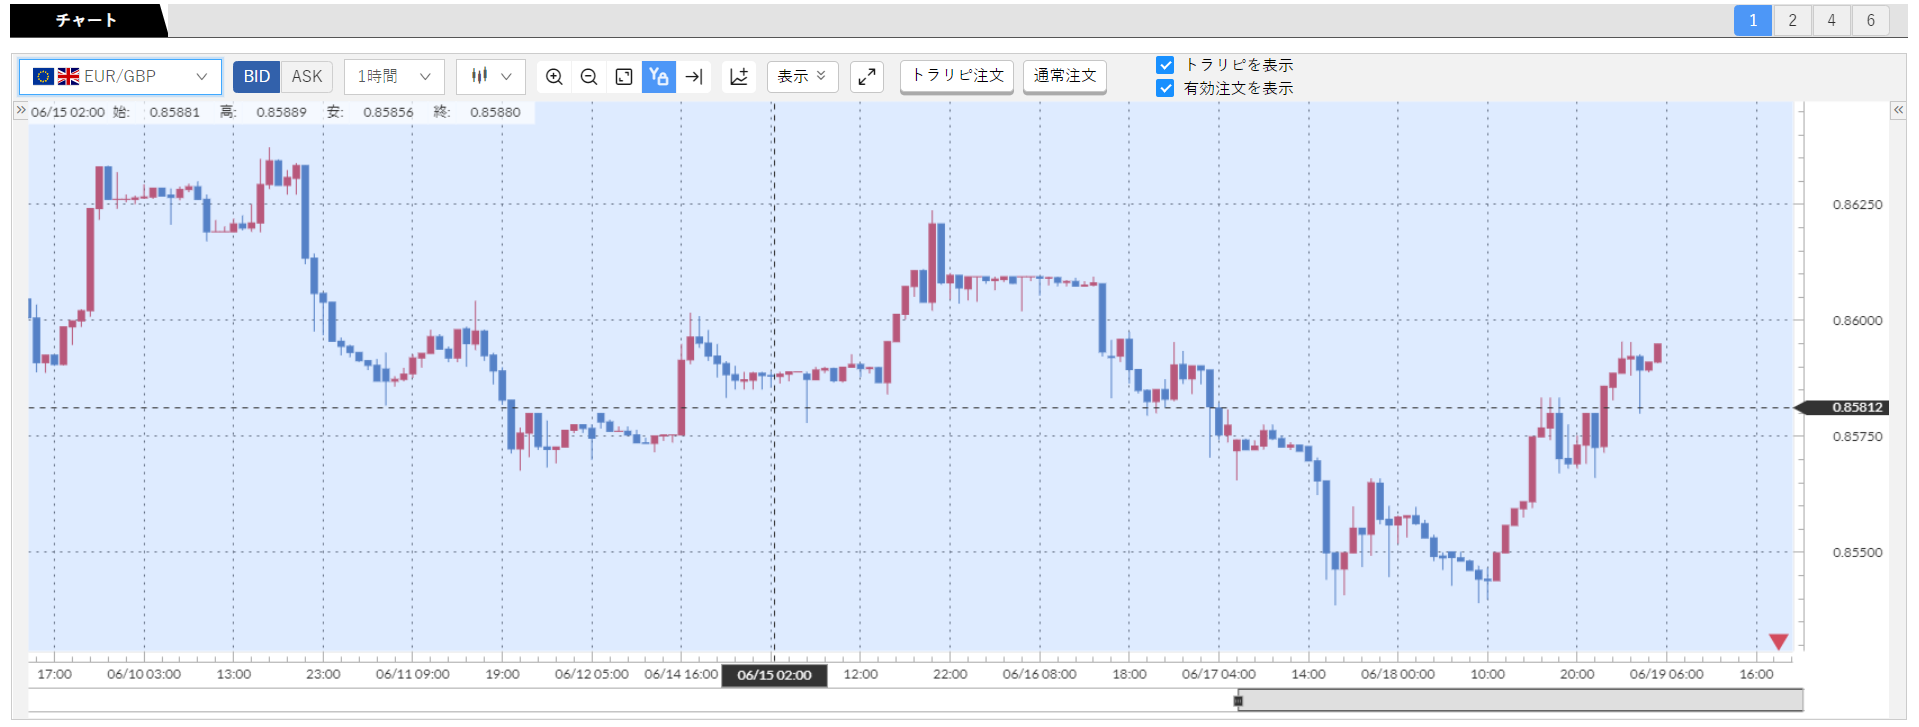The width and height of the screenshot is (1919, 727).
Task: Click the 0.85500 price axis label
Action: pyautogui.click(x=1857, y=553)
